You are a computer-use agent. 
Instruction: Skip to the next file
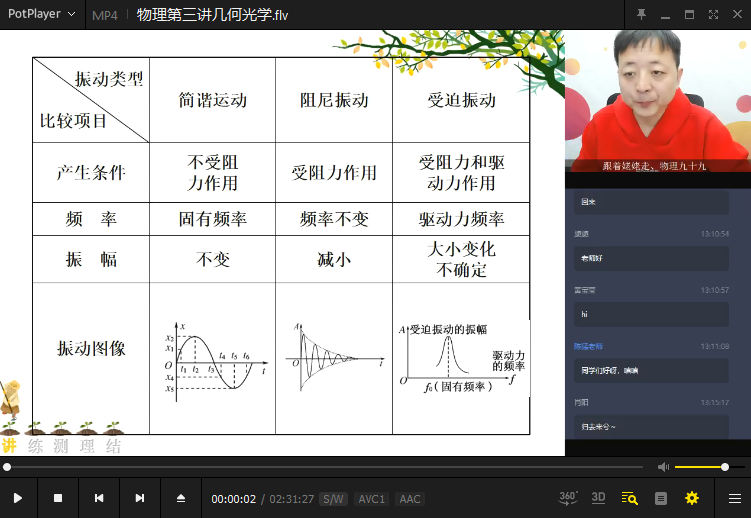point(140,498)
